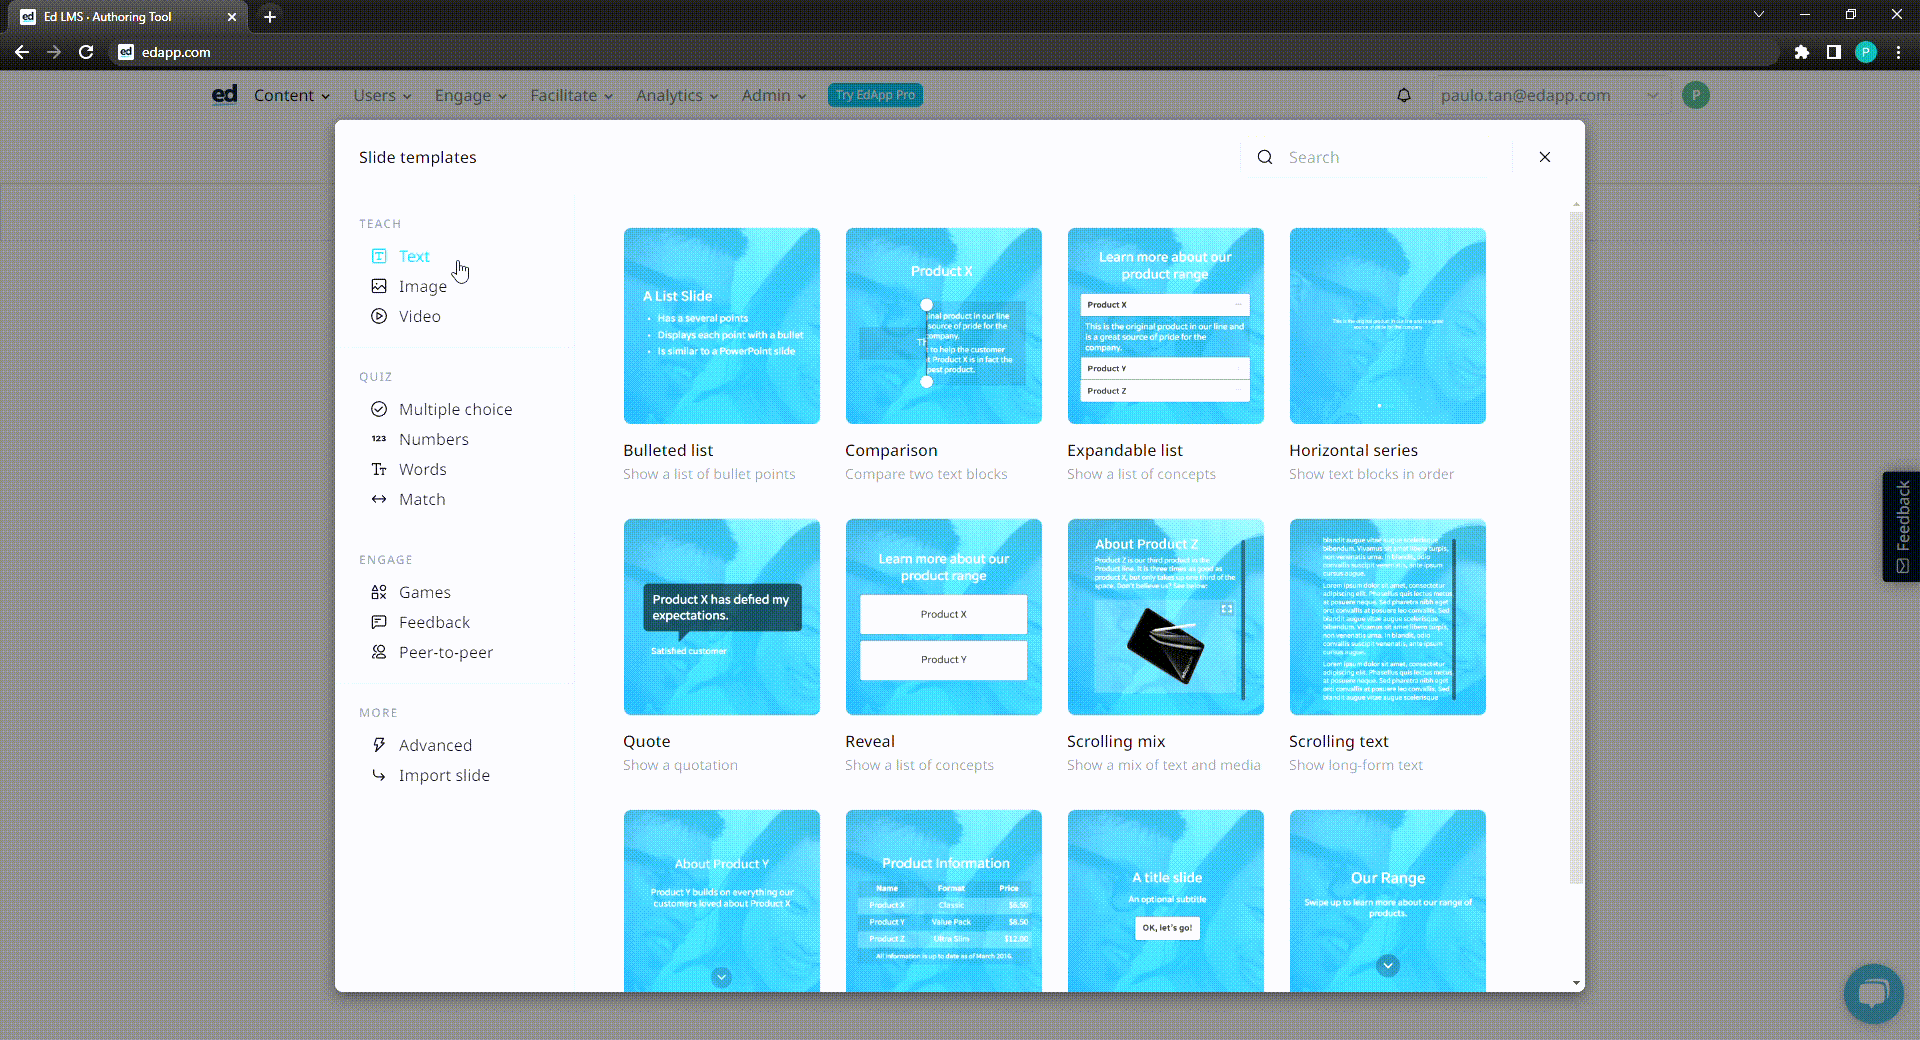Close the Slide templates dialog
Image resolution: width=1920 pixels, height=1040 pixels.
(x=1545, y=157)
